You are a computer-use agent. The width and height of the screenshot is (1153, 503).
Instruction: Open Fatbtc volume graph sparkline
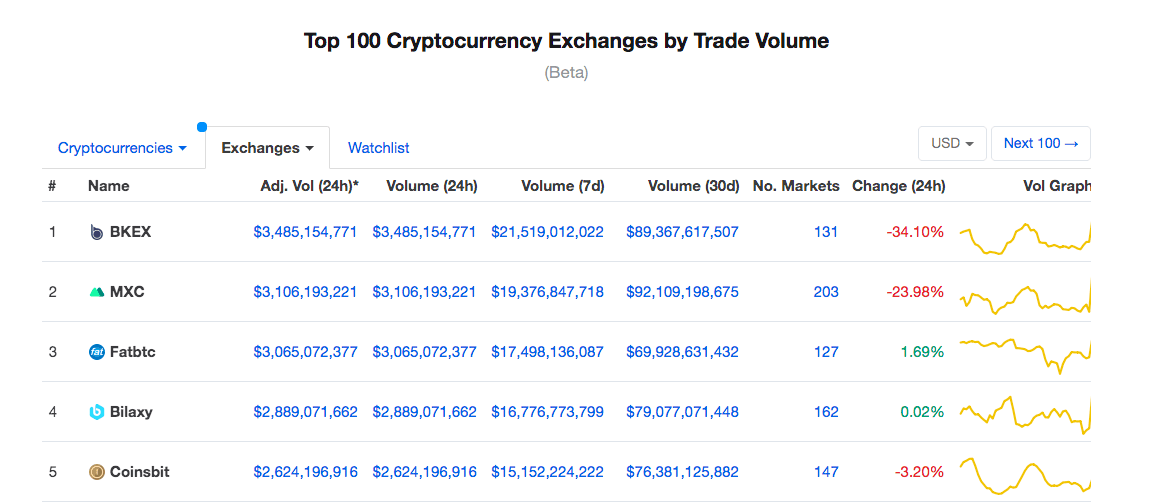tap(1024, 354)
